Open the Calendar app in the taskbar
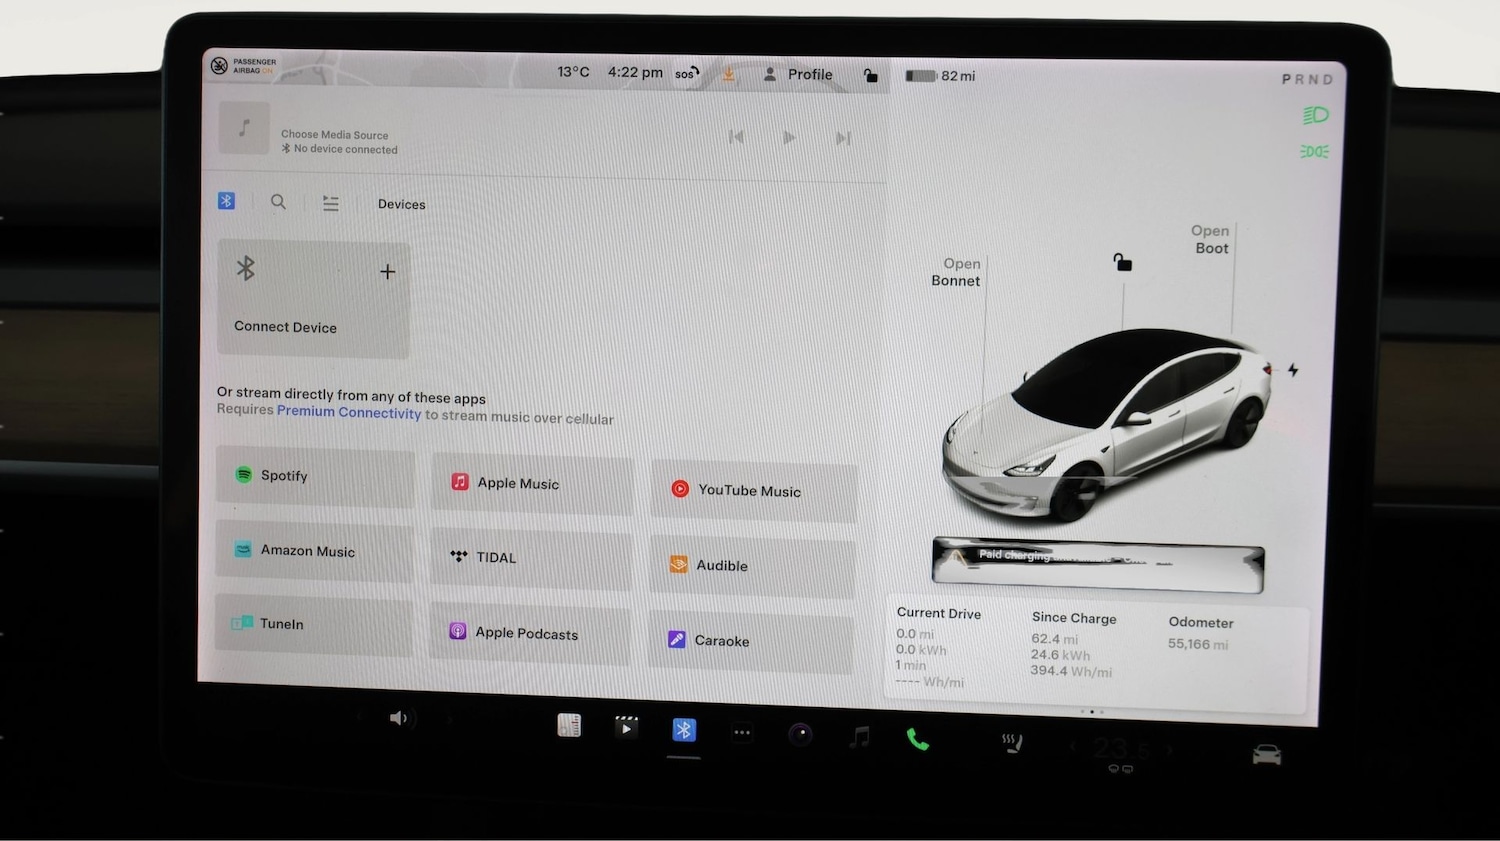1500x841 pixels. 570,724
